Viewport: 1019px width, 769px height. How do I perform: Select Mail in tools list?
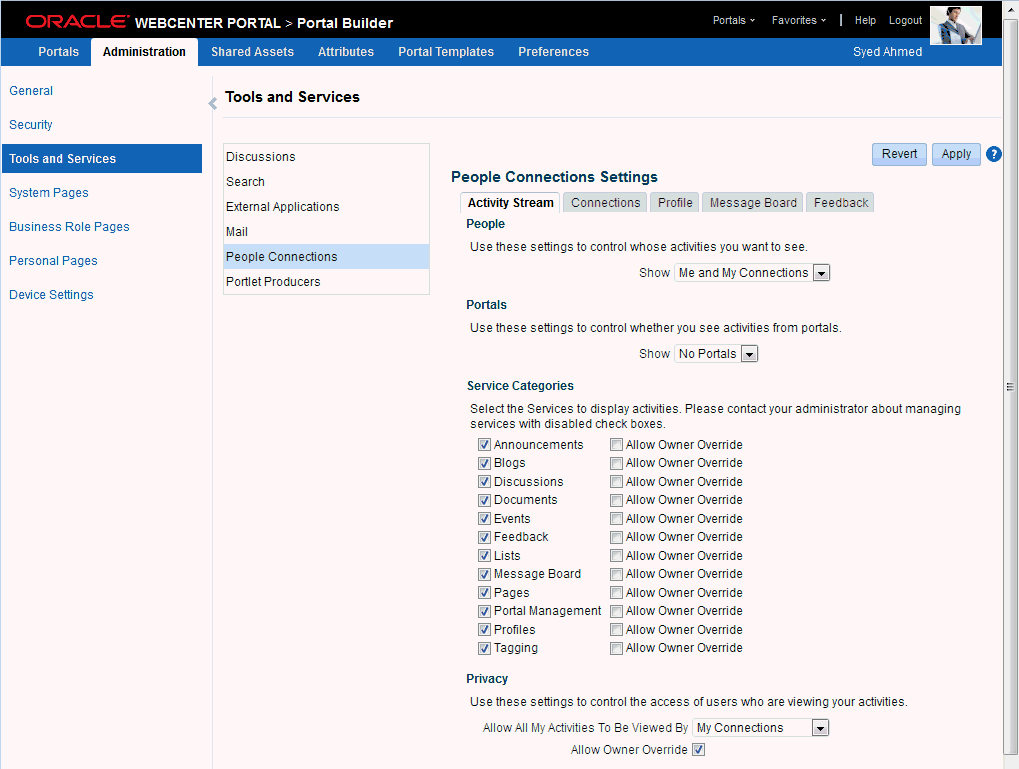pos(326,232)
